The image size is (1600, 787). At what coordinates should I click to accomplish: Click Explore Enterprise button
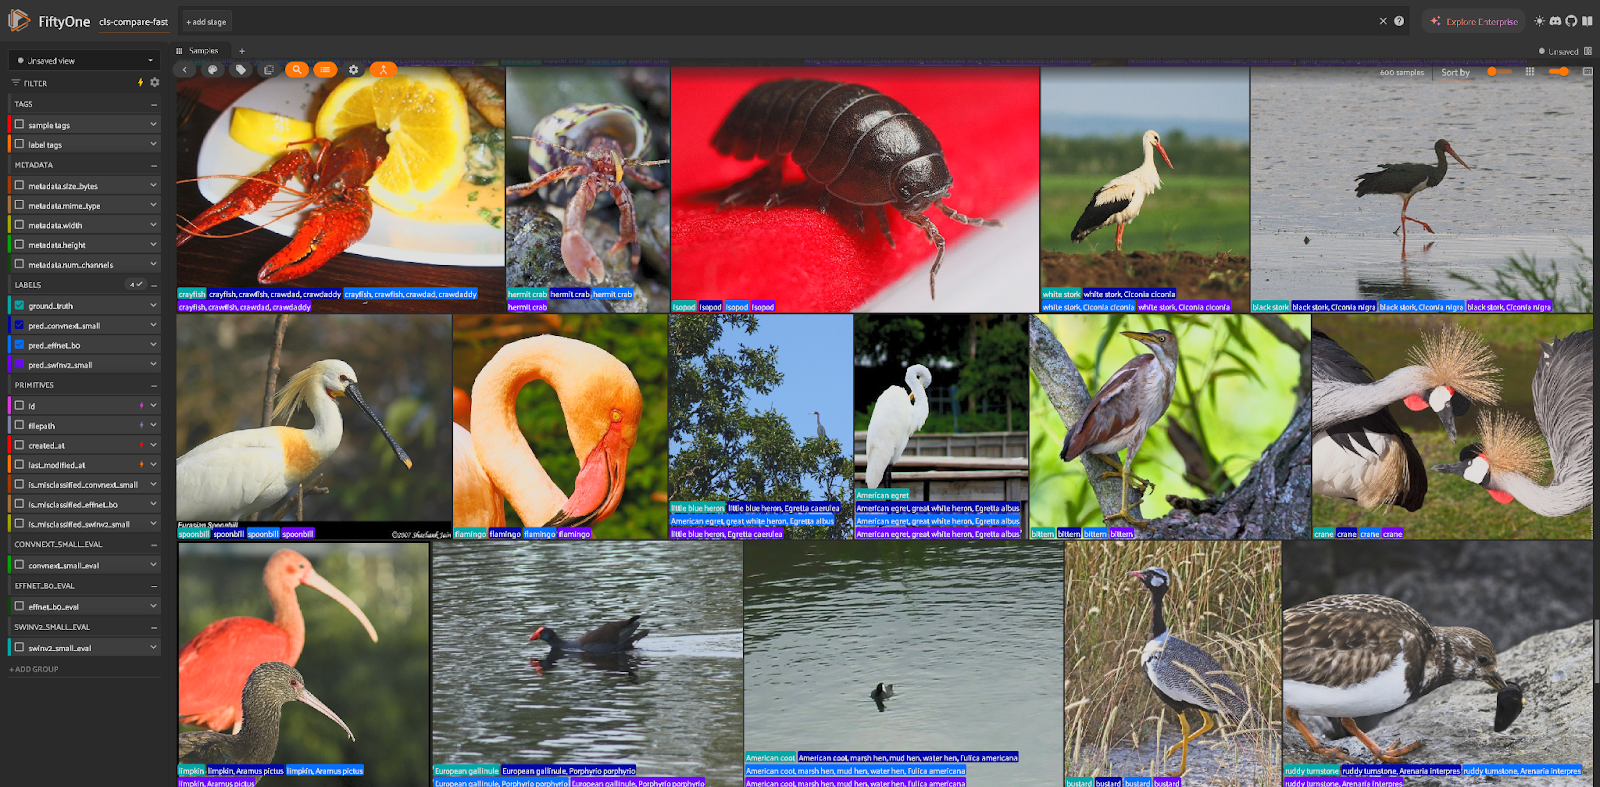(x=1474, y=21)
